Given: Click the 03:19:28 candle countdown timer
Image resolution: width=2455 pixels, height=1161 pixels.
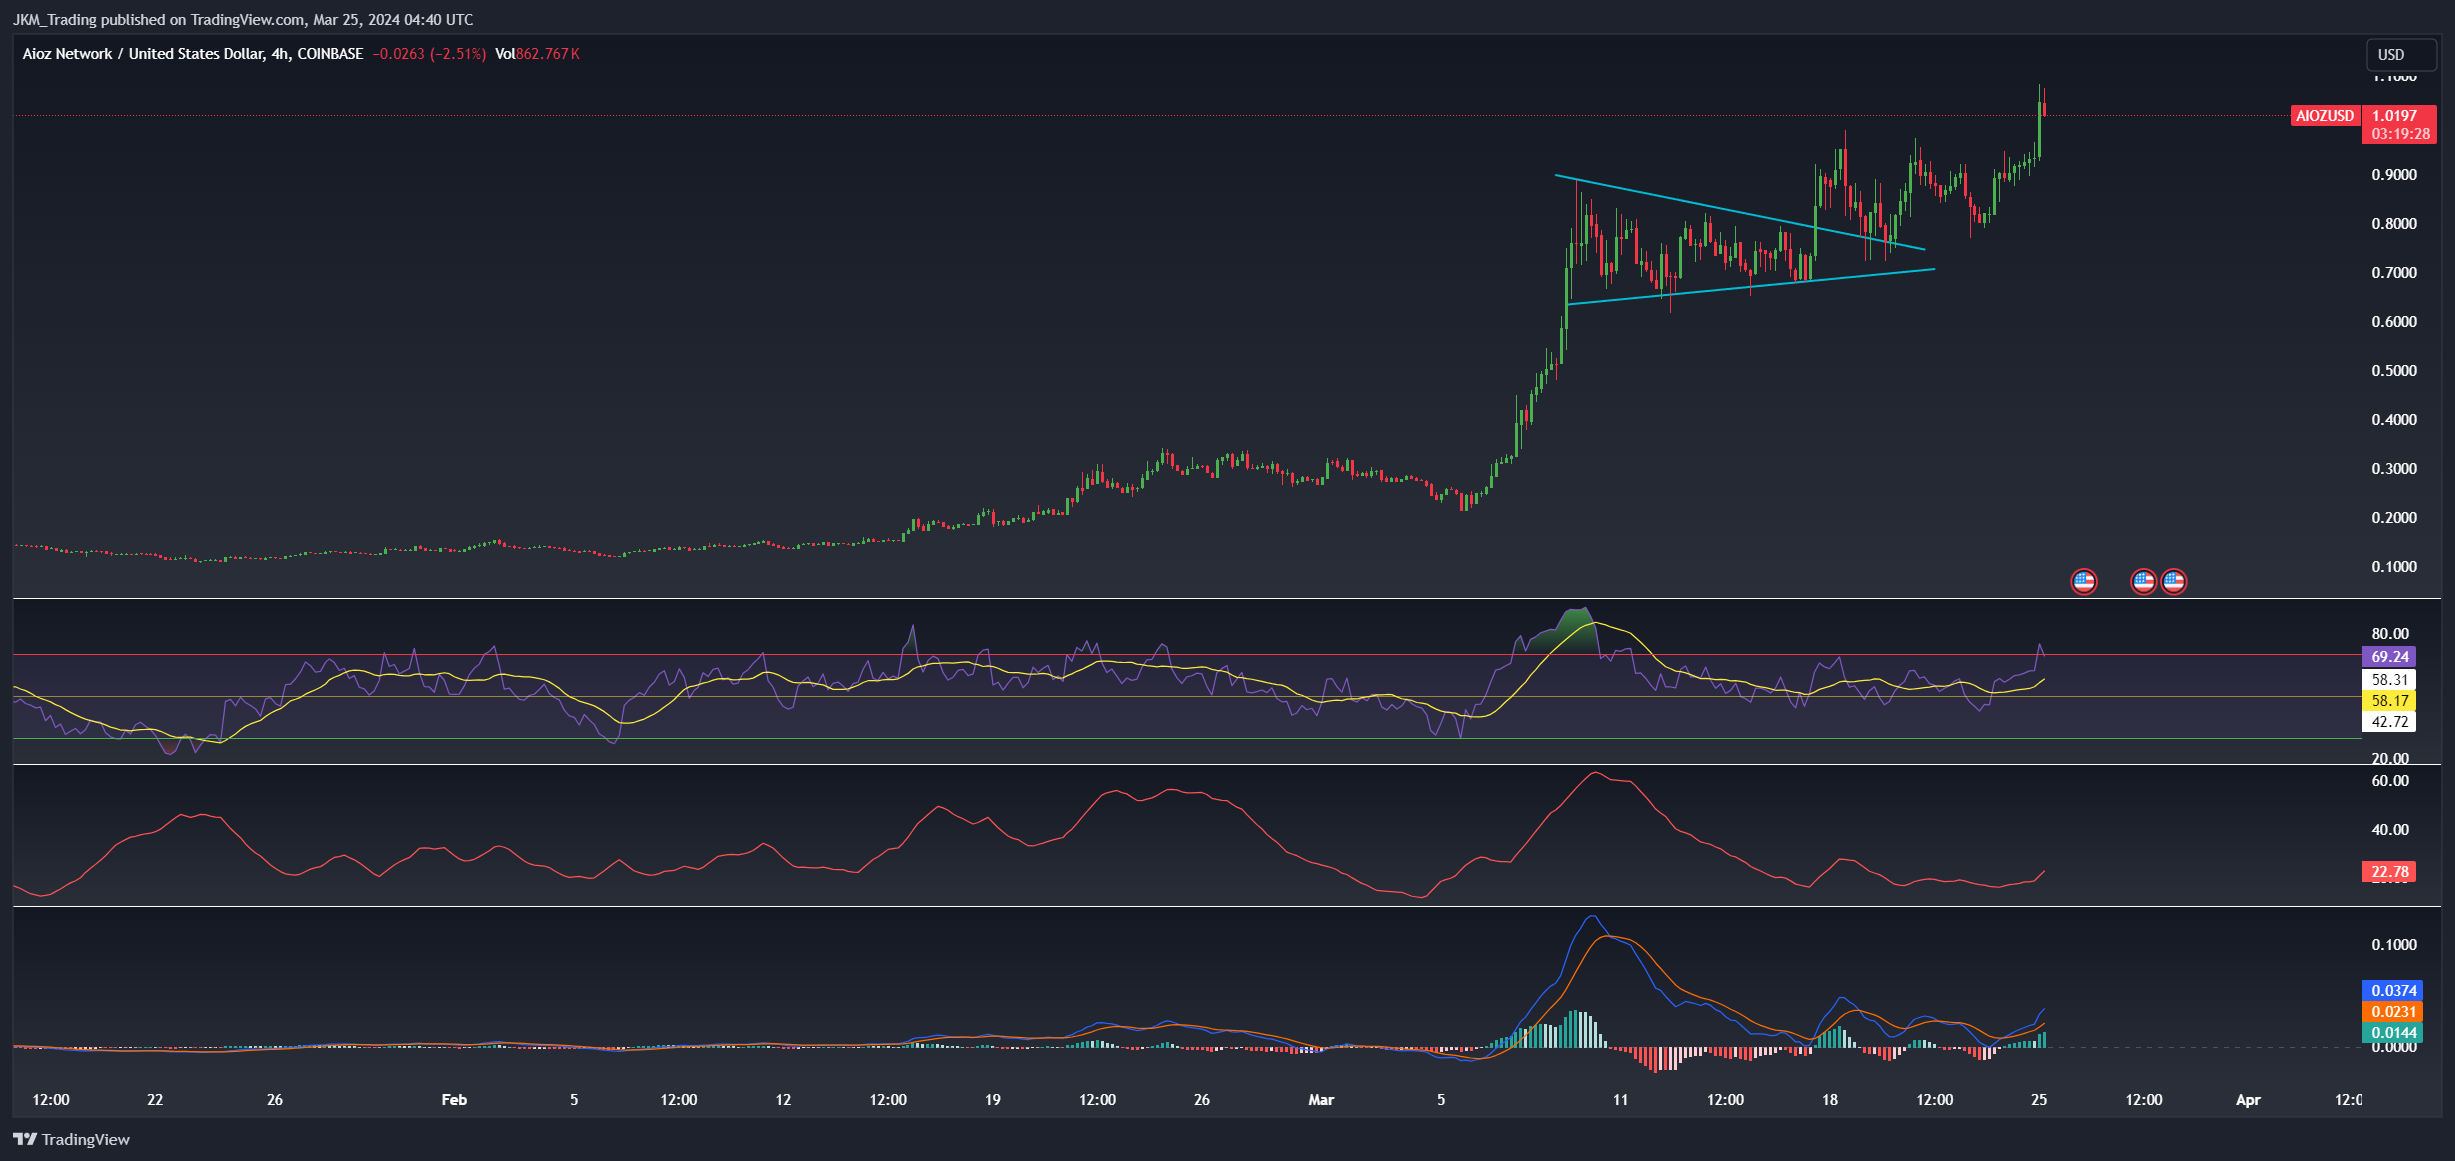Looking at the screenshot, I should [x=2399, y=134].
